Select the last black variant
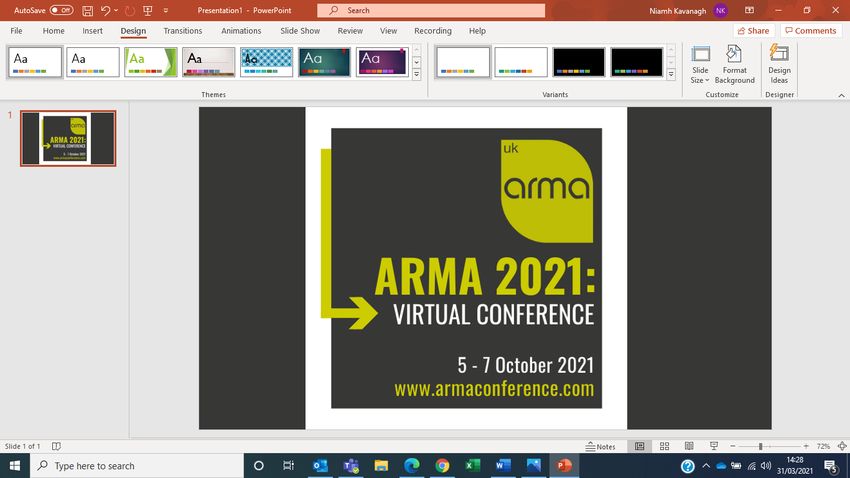850x478 pixels. coord(636,62)
